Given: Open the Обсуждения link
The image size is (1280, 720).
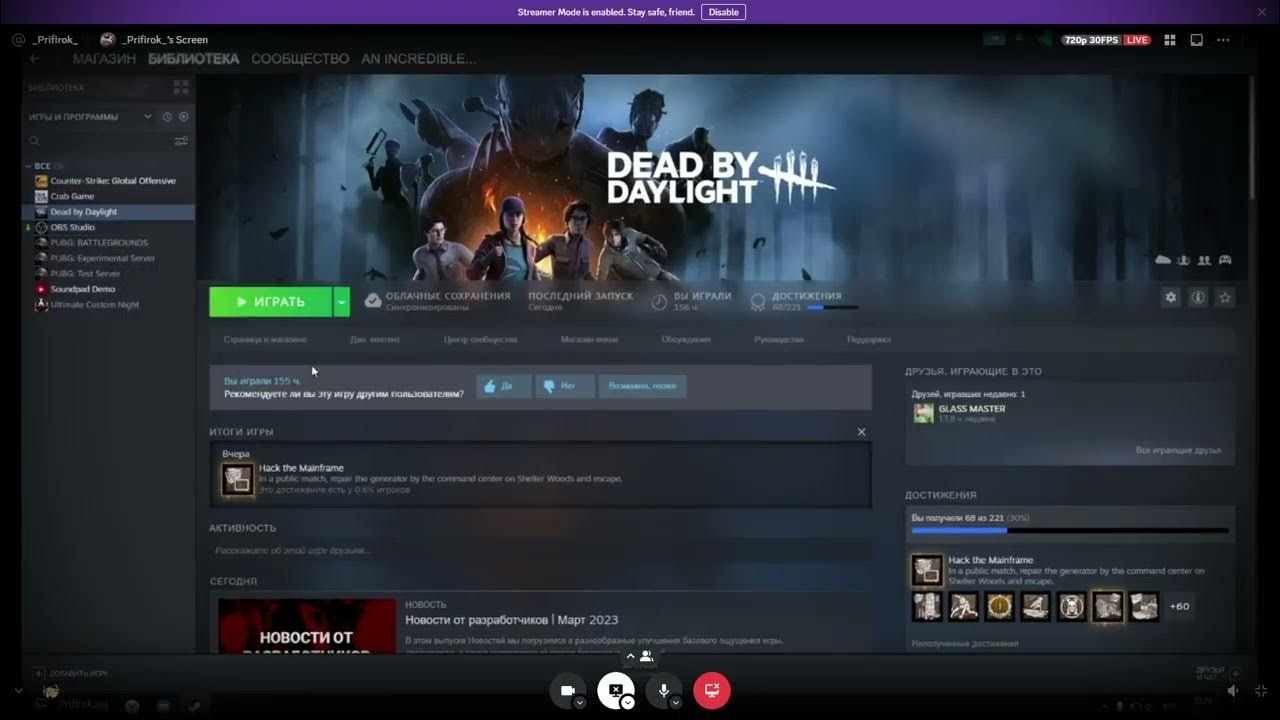Looking at the screenshot, I should click(x=686, y=340).
